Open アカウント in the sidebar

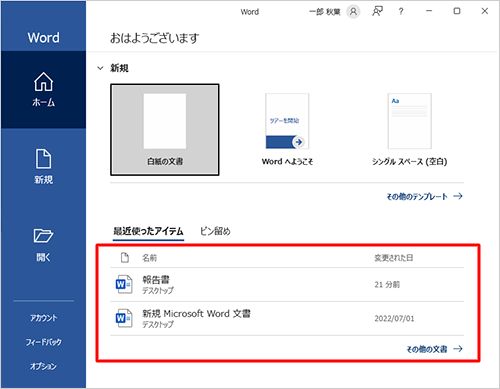click(43, 318)
